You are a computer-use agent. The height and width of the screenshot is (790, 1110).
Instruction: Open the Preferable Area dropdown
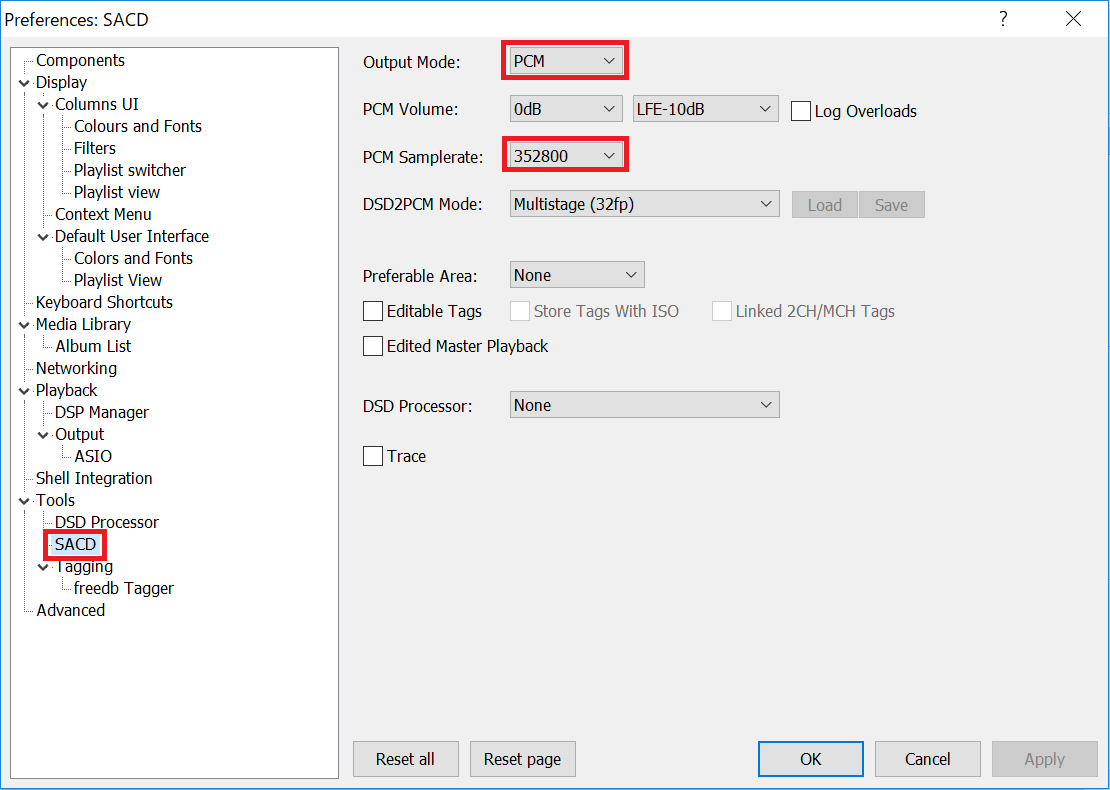(x=577, y=275)
